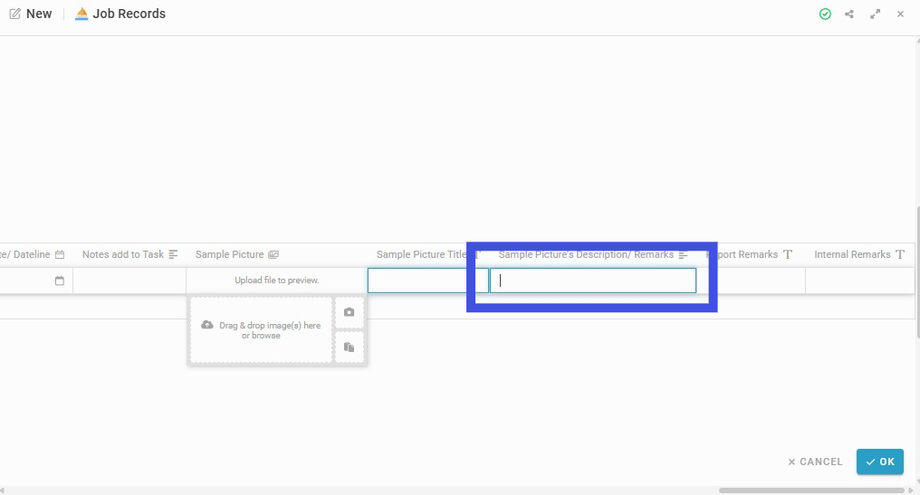Click the CANCEL button
The height and width of the screenshot is (495, 920).
815,462
